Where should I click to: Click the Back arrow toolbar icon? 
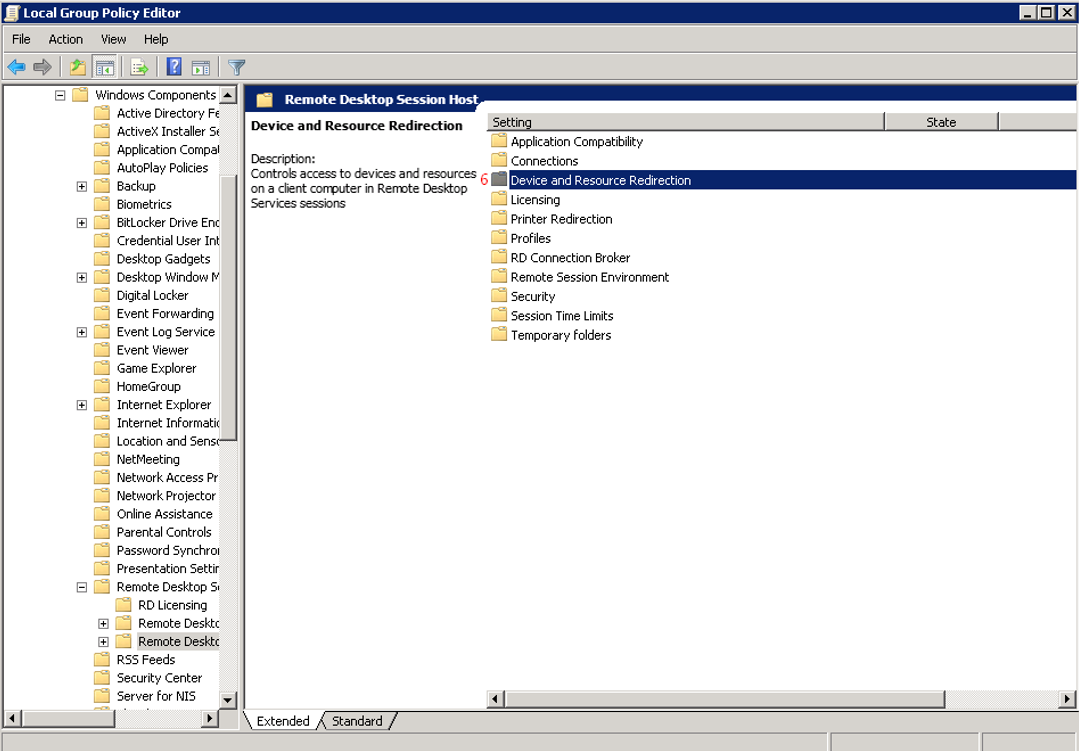[16, 67]
